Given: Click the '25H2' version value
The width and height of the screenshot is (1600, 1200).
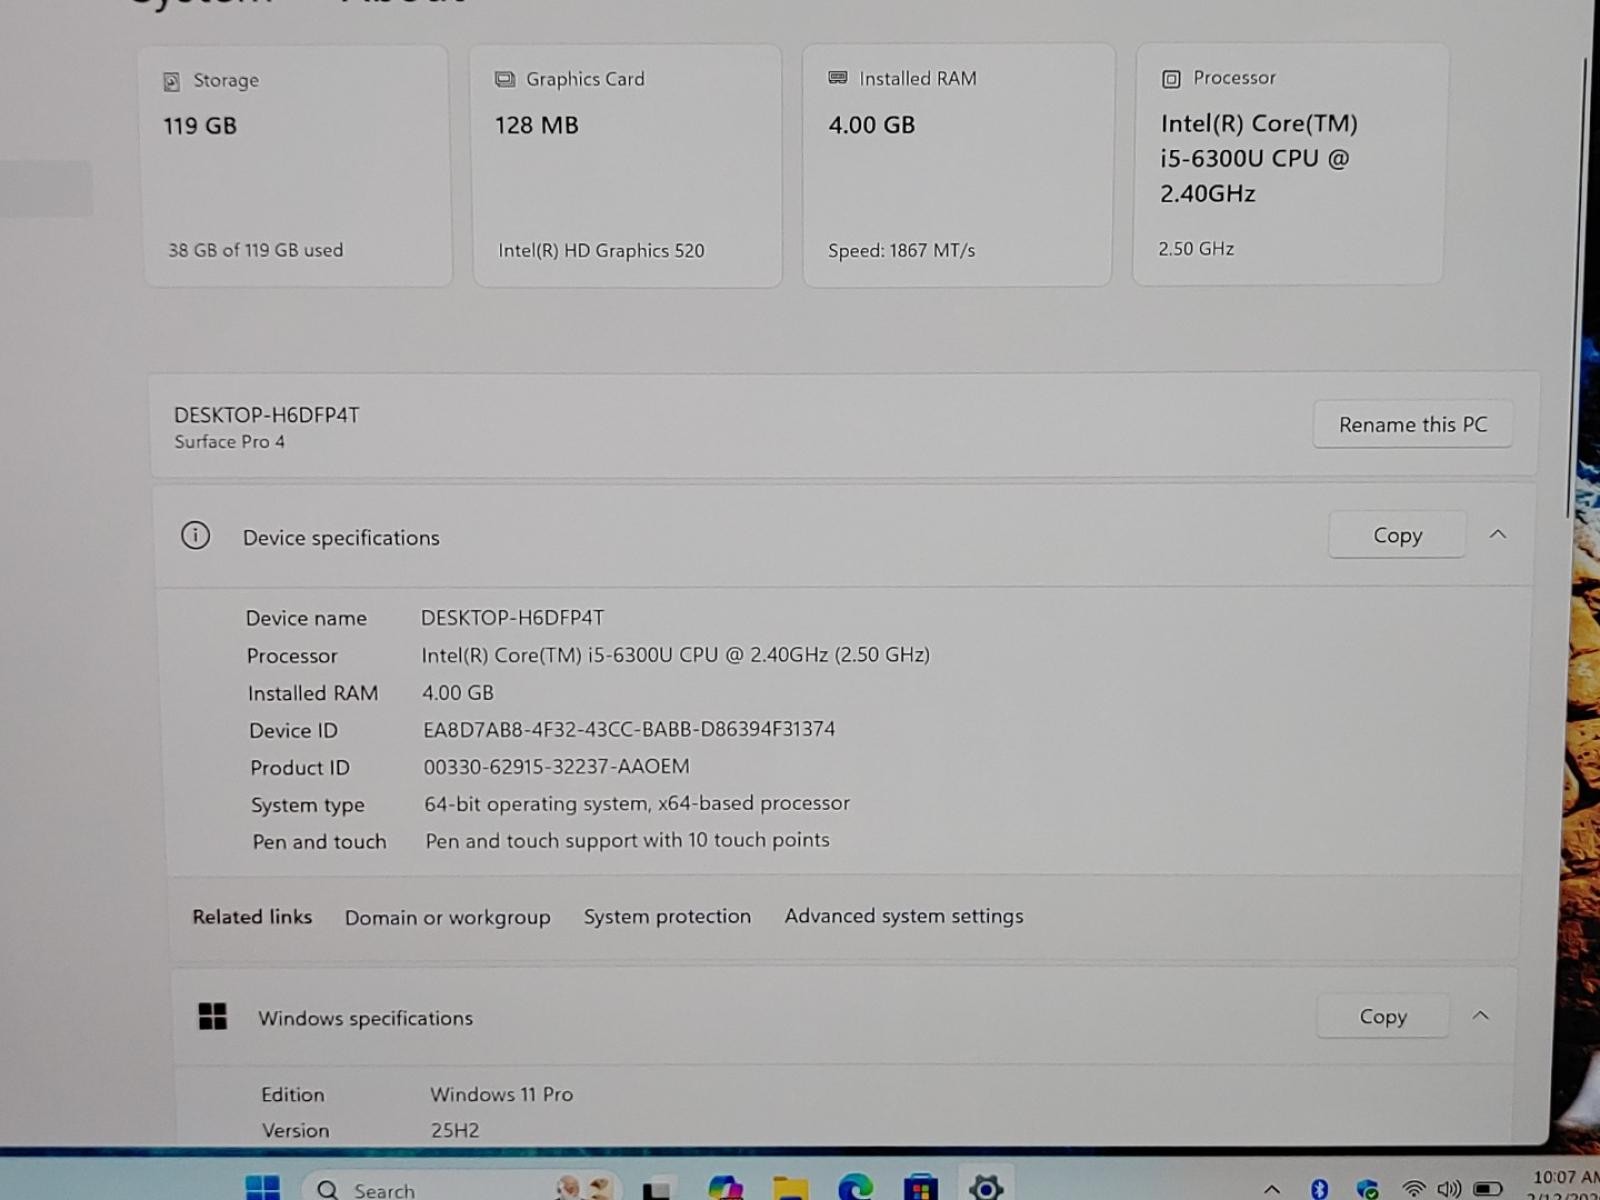Looking at the screenshot, I should click(455, 1131).
